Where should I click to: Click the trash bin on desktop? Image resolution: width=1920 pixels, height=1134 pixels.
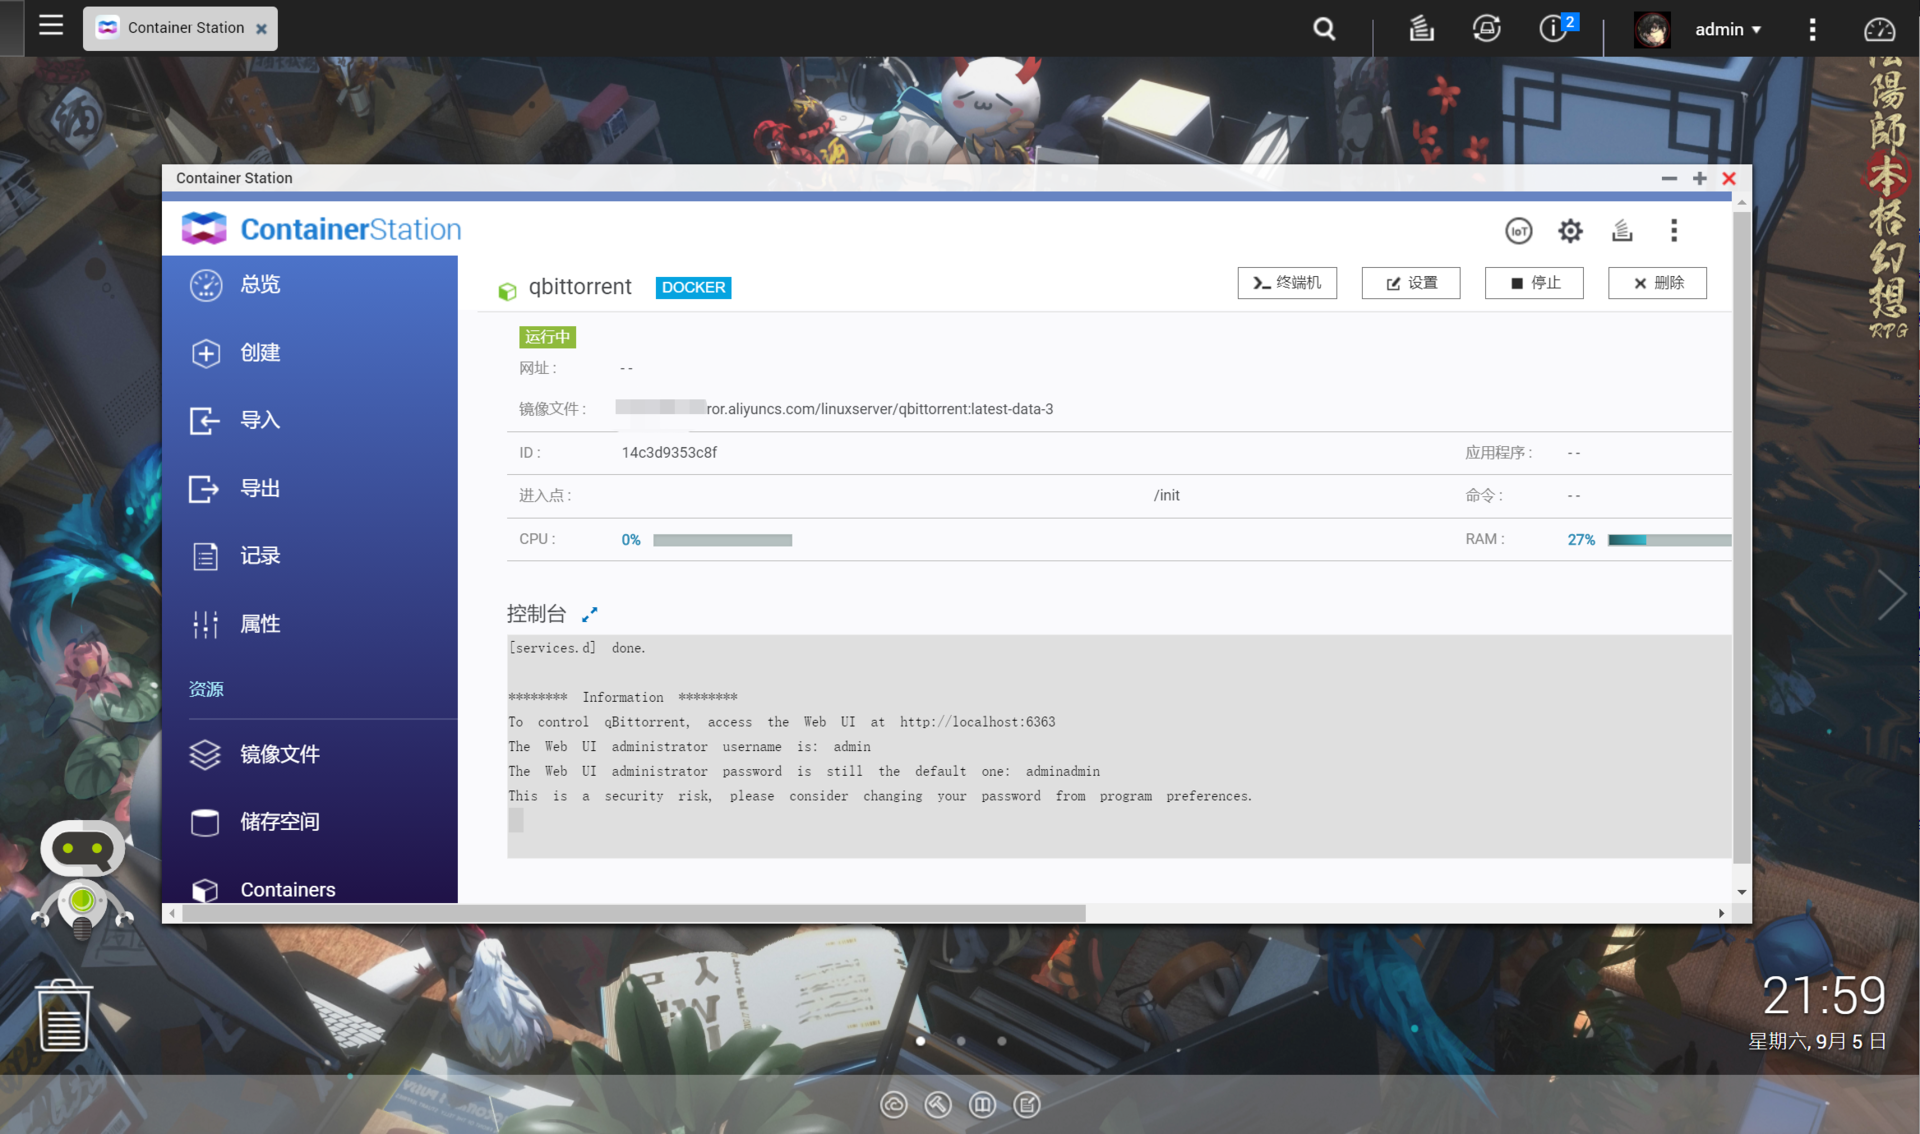pos(64,1015)
